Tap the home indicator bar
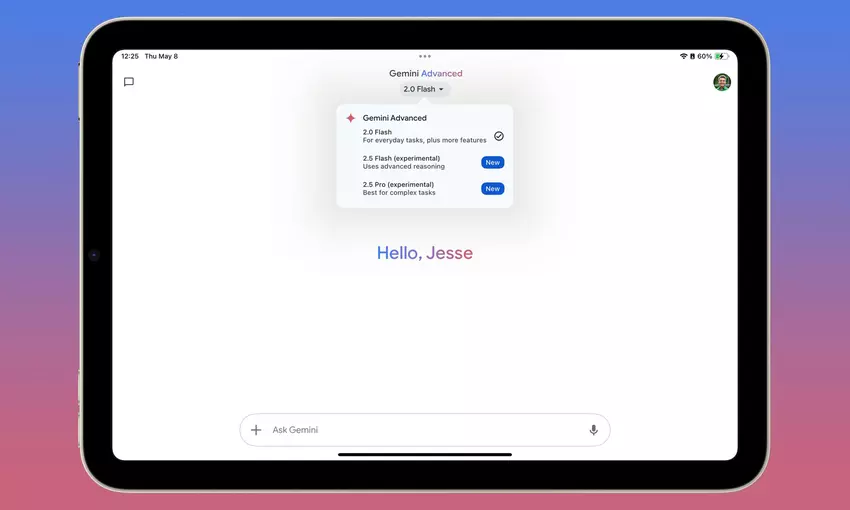Viewport: 850px width, 510px height. tap(424, 455)
